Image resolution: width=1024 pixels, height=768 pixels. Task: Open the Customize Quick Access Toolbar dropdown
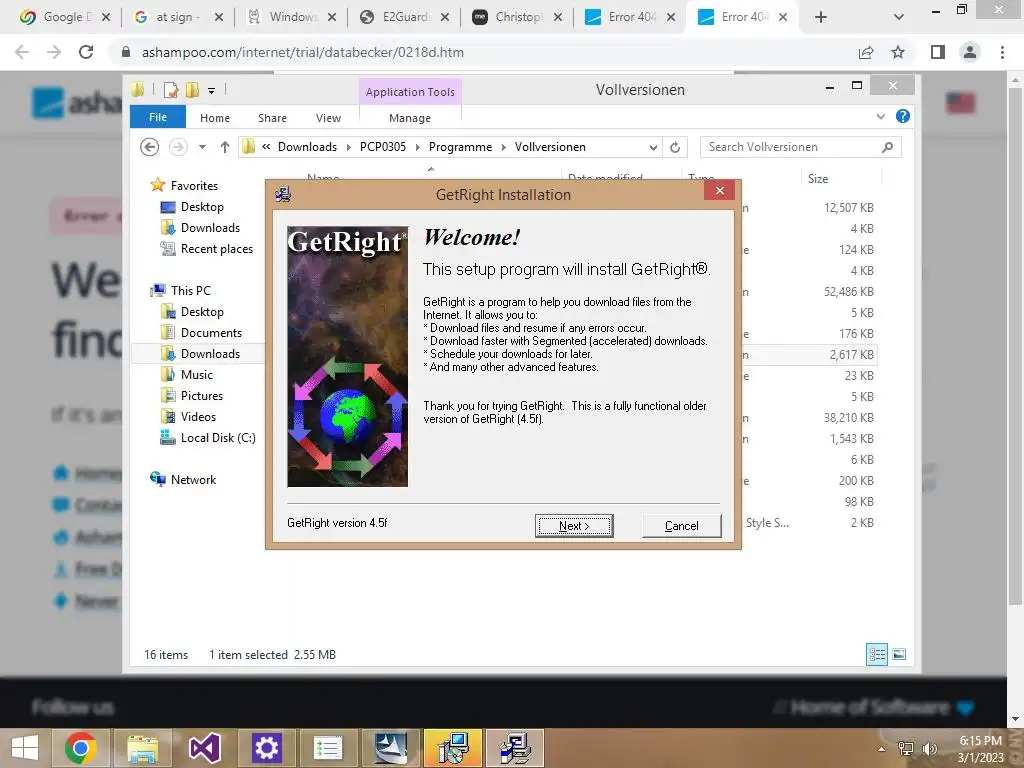click(x=212, y=91)
